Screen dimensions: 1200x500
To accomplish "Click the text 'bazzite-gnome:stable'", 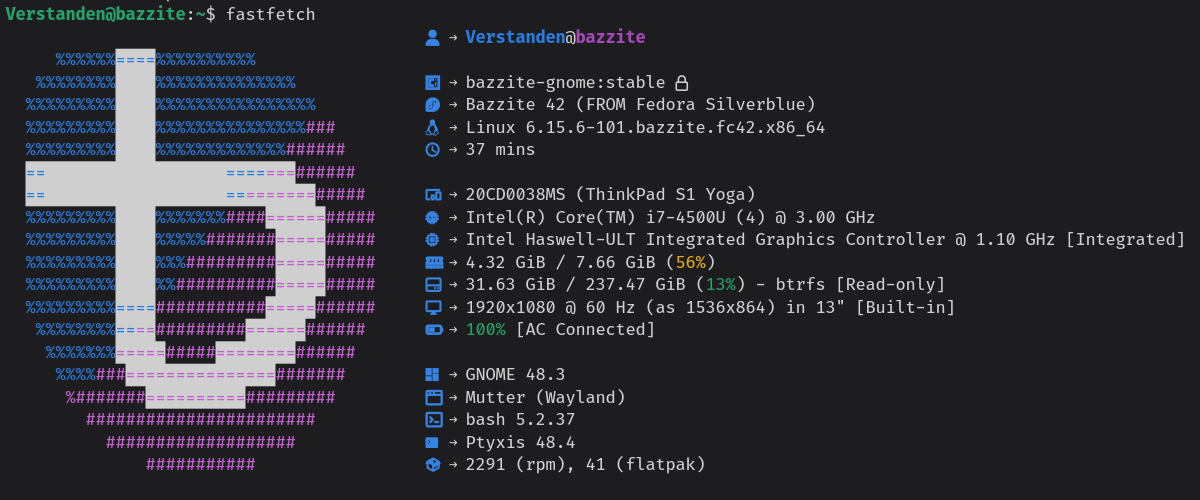I will (x=565, y=83).
